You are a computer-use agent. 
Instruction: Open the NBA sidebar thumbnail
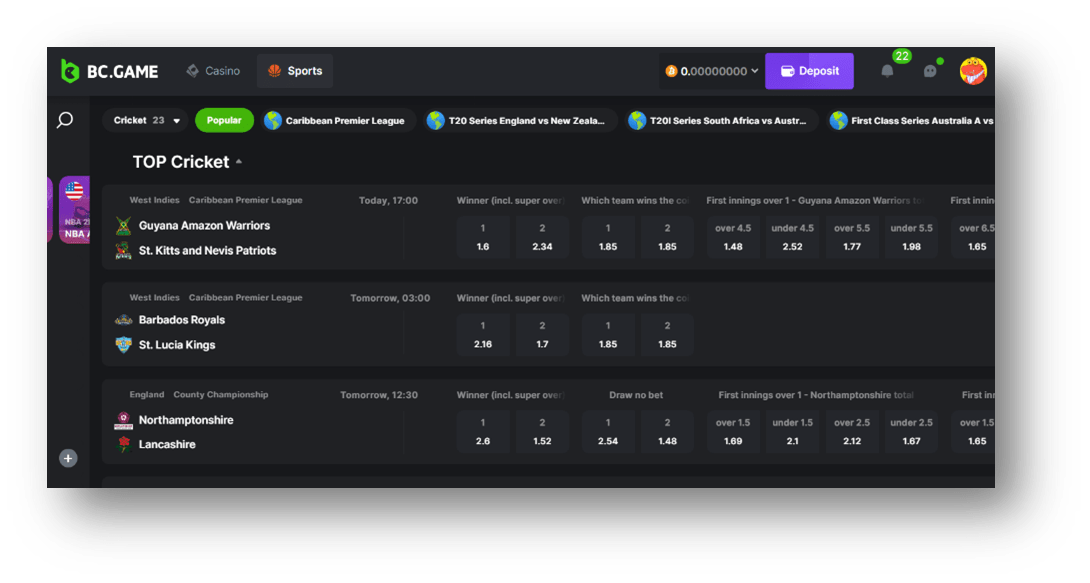coord(74,210)
